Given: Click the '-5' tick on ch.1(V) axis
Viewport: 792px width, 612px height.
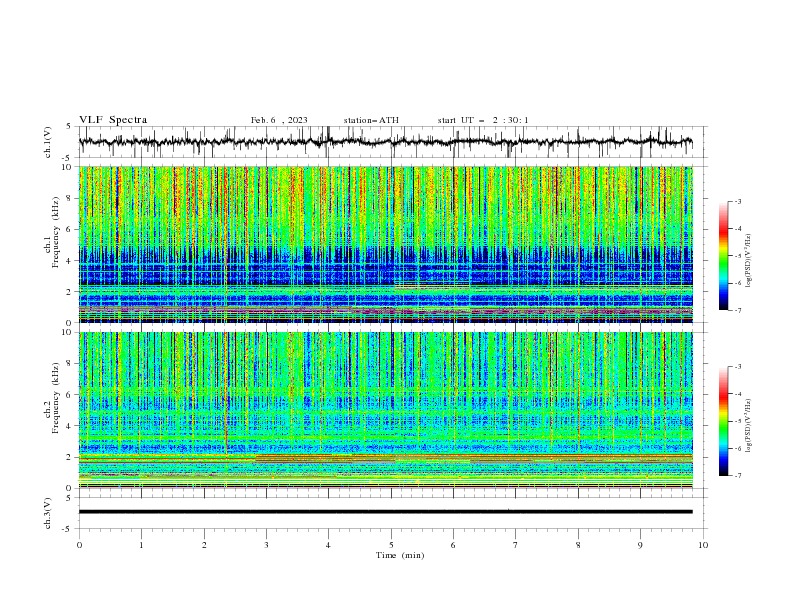Looking at the screenshot, I should (x=68, y=158).
